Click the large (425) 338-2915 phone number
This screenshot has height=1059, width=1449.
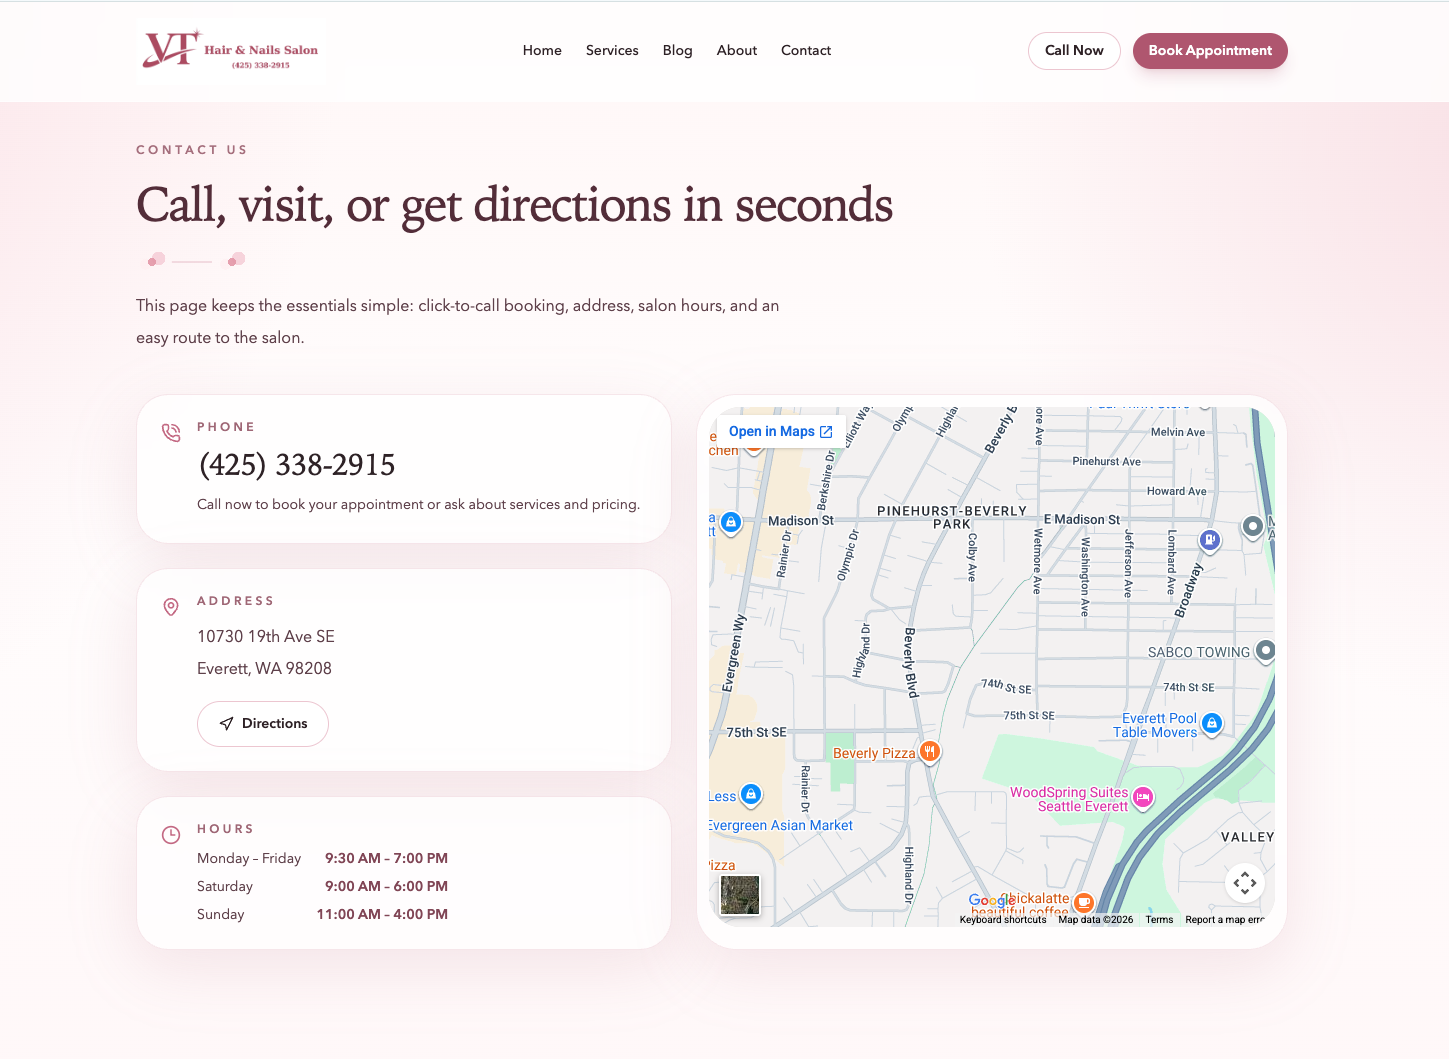297,465
